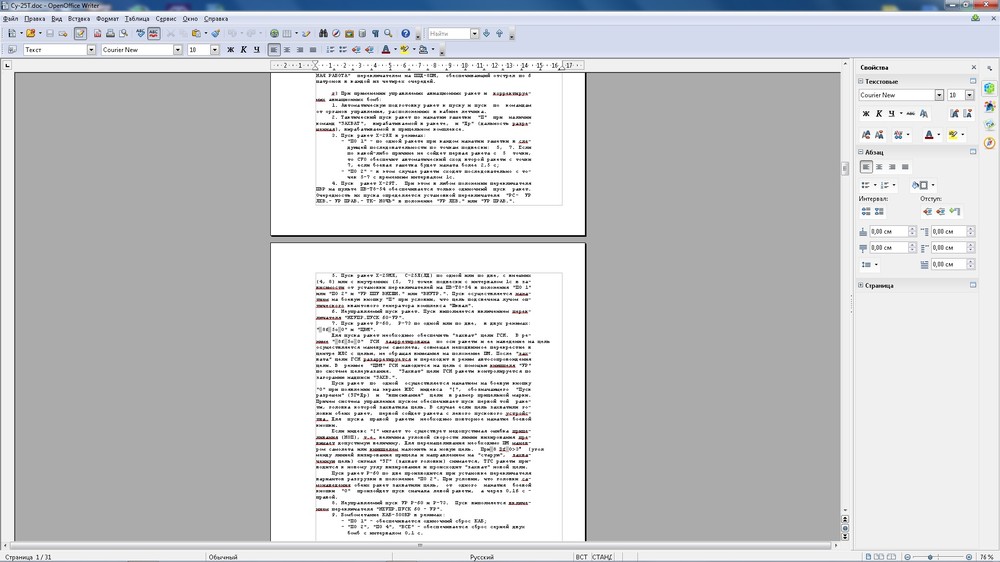Screen dimensions: 1000x562
Task: Click the Paste clipboard icon
Action: 196,33
